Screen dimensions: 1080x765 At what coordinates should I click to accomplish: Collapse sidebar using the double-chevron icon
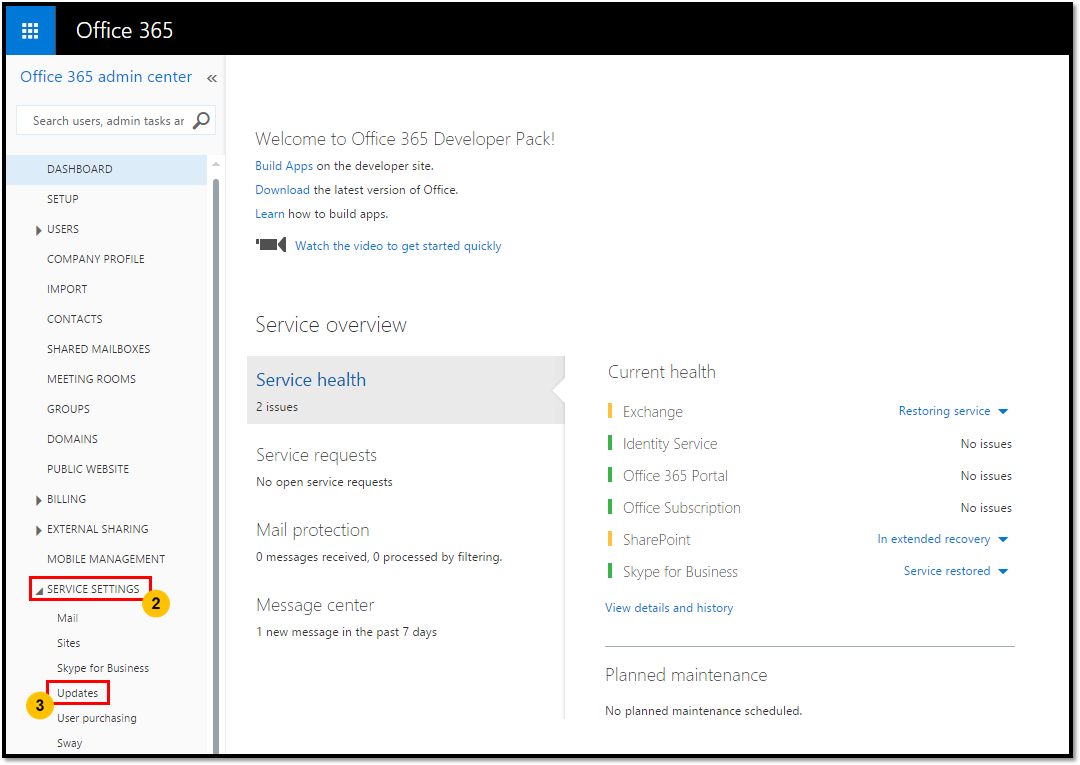pyautogui.click(x=211, y=77)
